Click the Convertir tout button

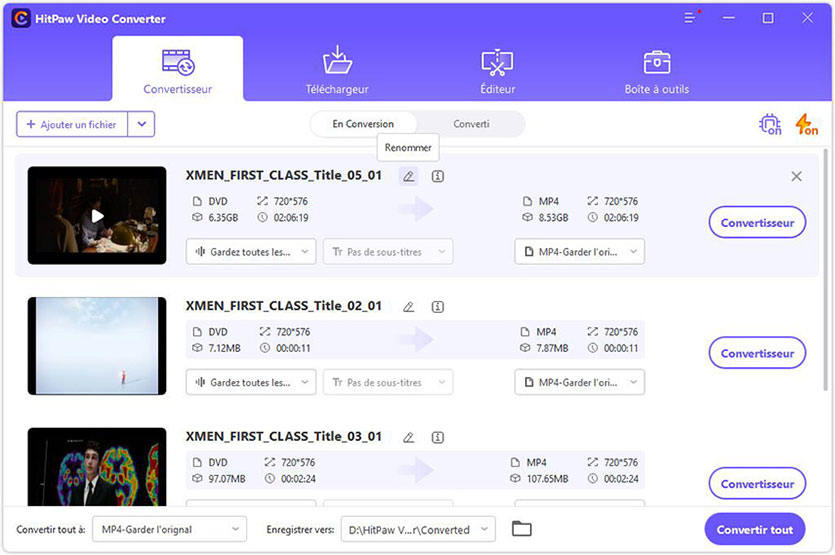(755, 529)
